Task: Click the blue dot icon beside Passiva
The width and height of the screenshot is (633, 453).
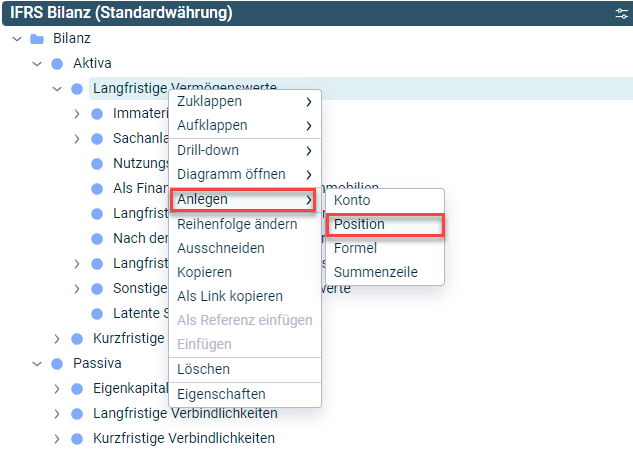Action: click(57, 364)
